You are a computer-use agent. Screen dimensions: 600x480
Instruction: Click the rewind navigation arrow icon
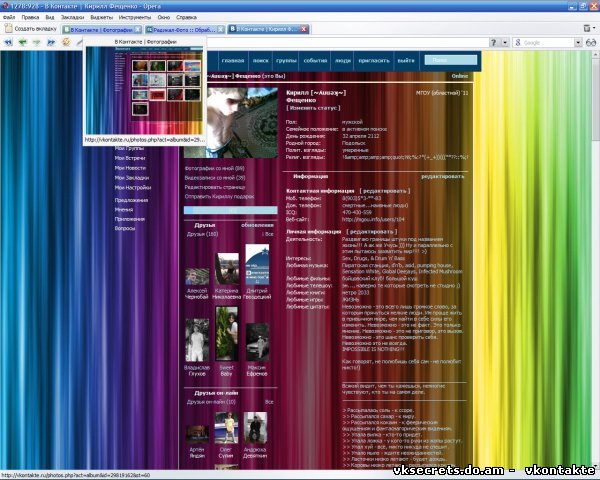[8, 42]
